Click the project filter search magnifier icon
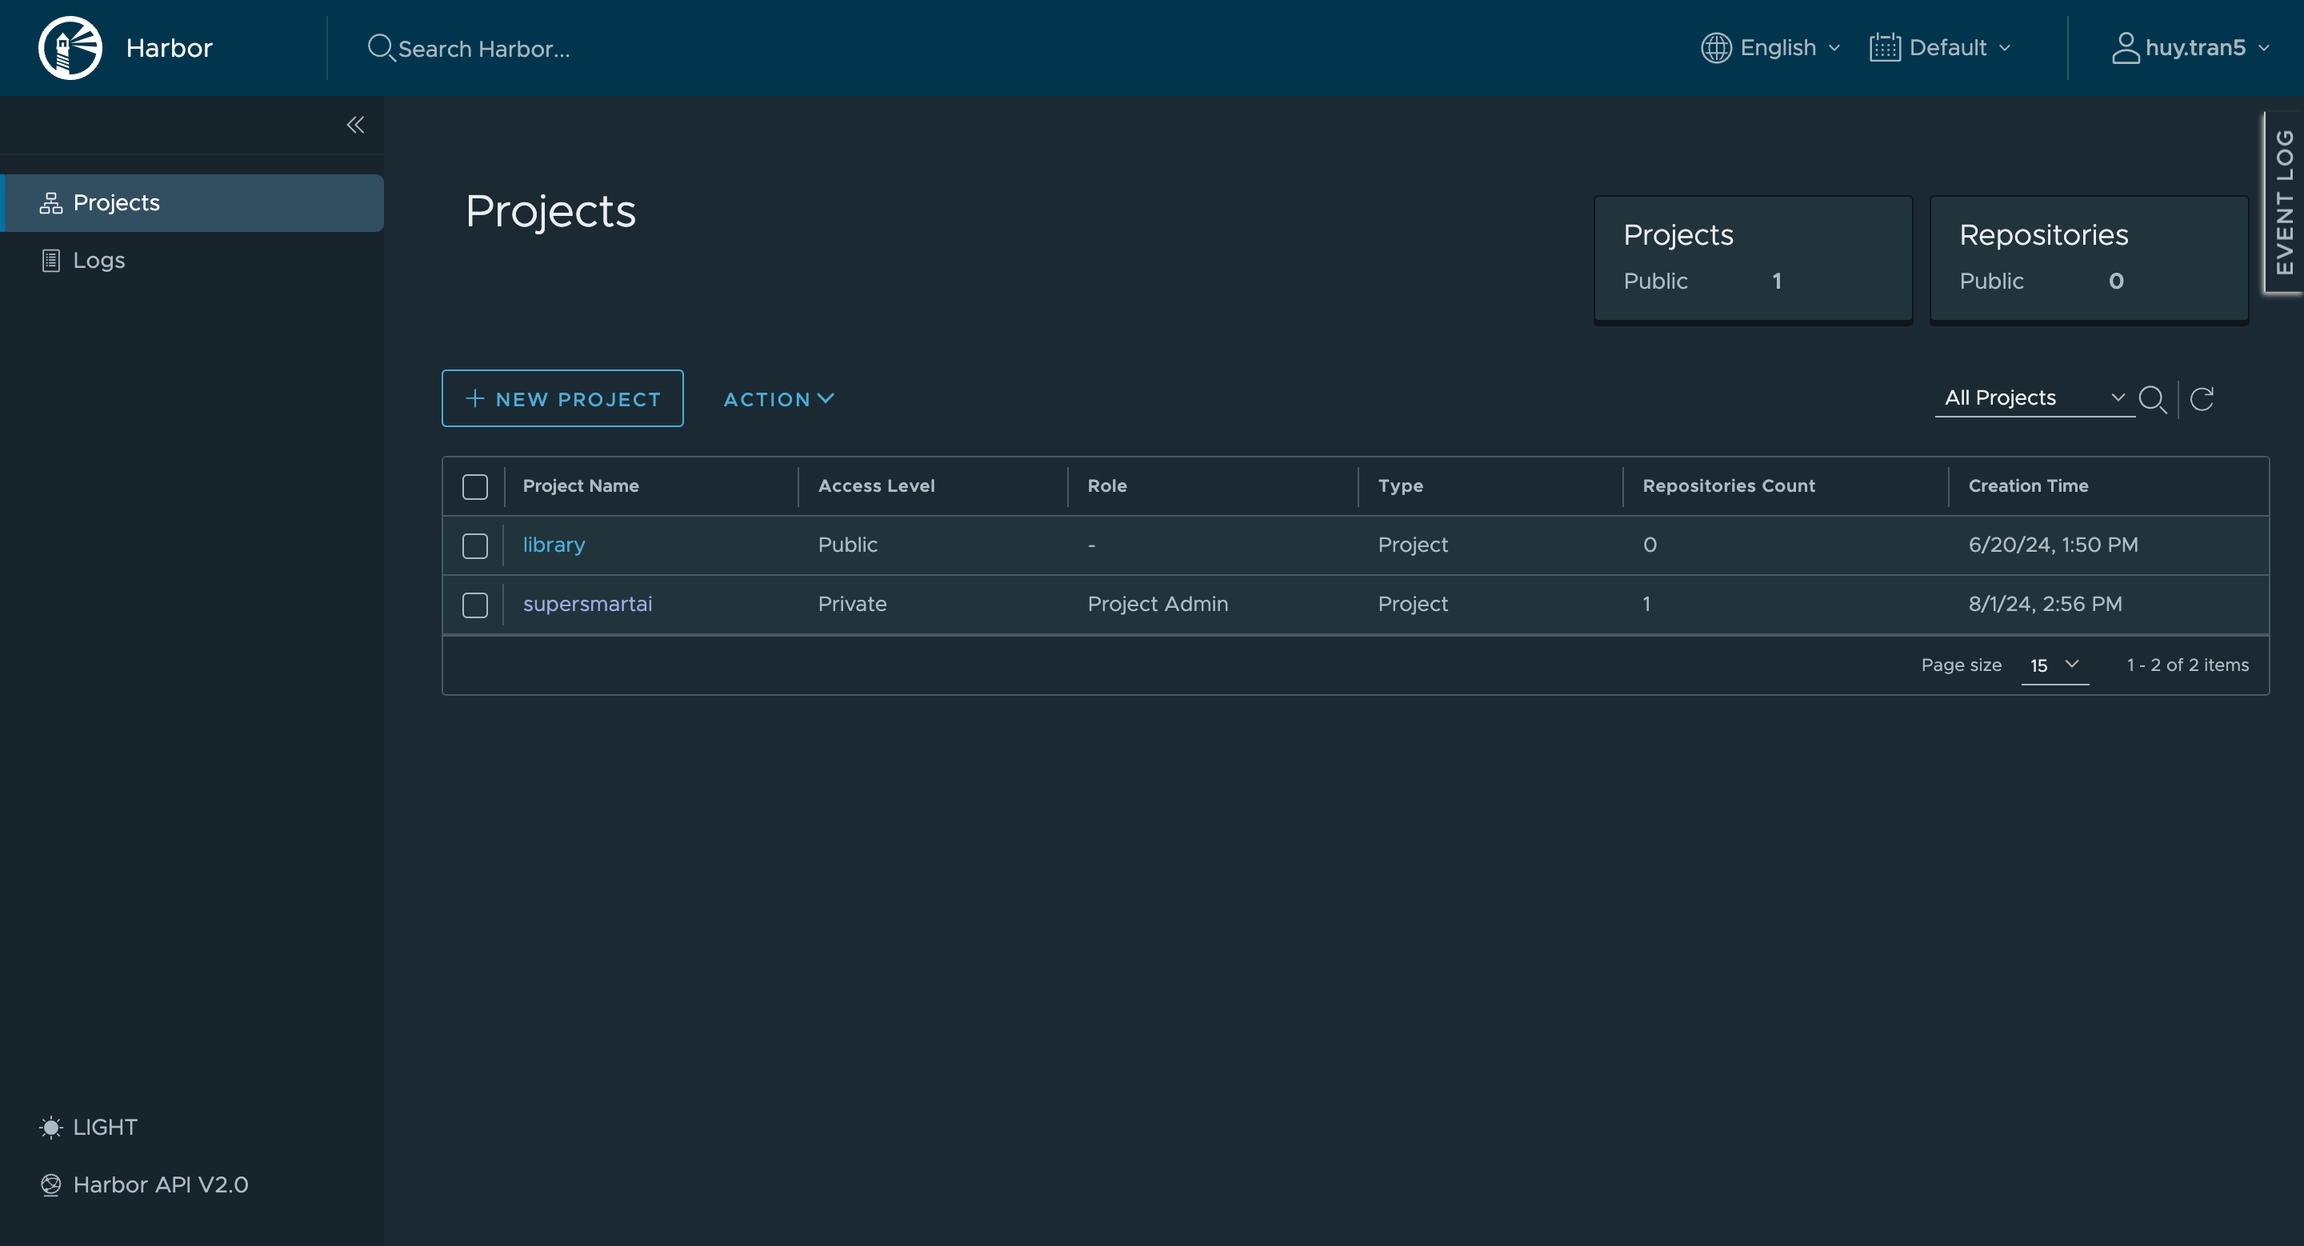 click(2152, 399)
